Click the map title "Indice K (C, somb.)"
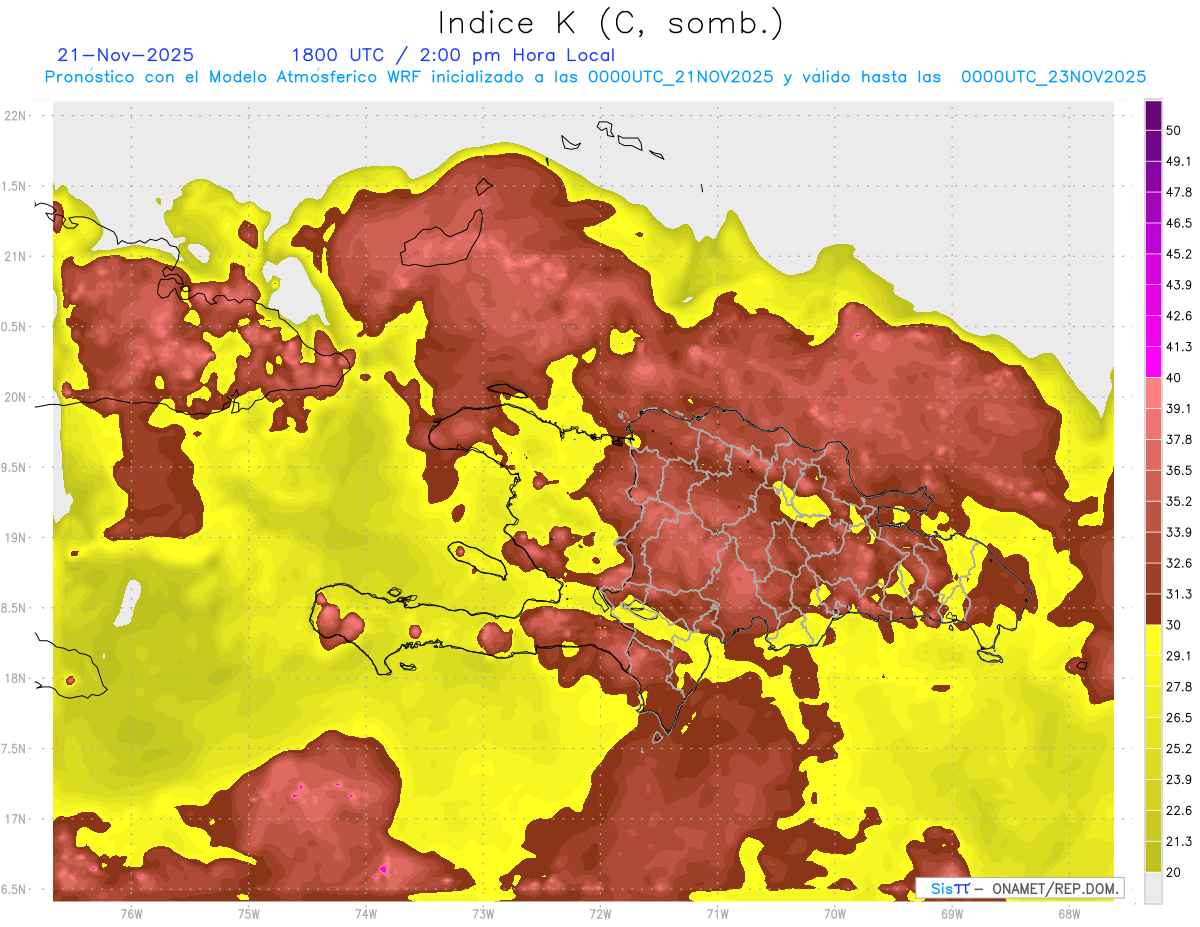Viewport: 1200px width, 927px height. pos(611,24)
